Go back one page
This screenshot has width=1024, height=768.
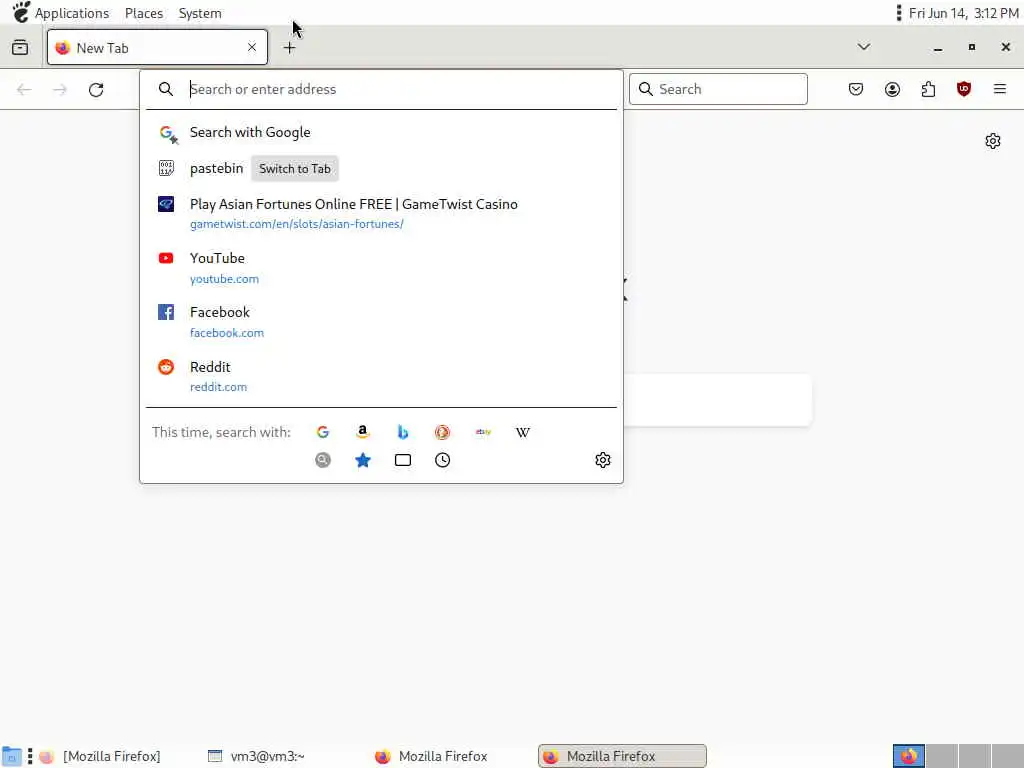pyautogui.click(x=24, y=89)
